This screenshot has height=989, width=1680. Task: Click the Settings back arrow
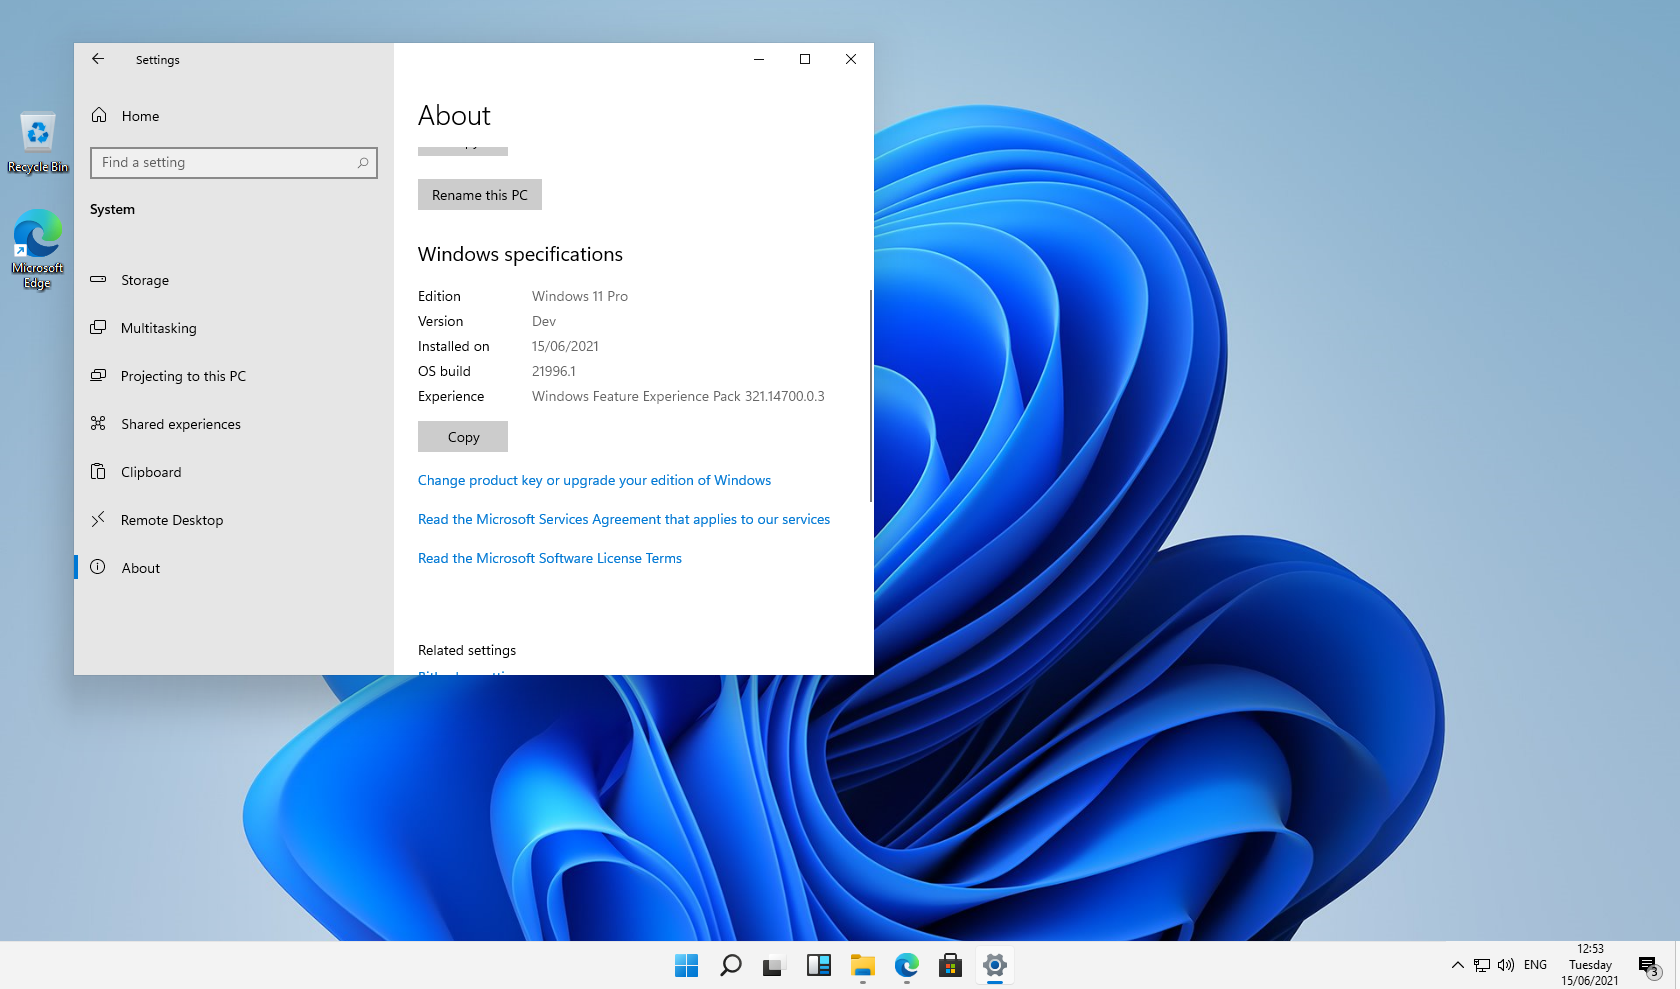tap(98, 59)
